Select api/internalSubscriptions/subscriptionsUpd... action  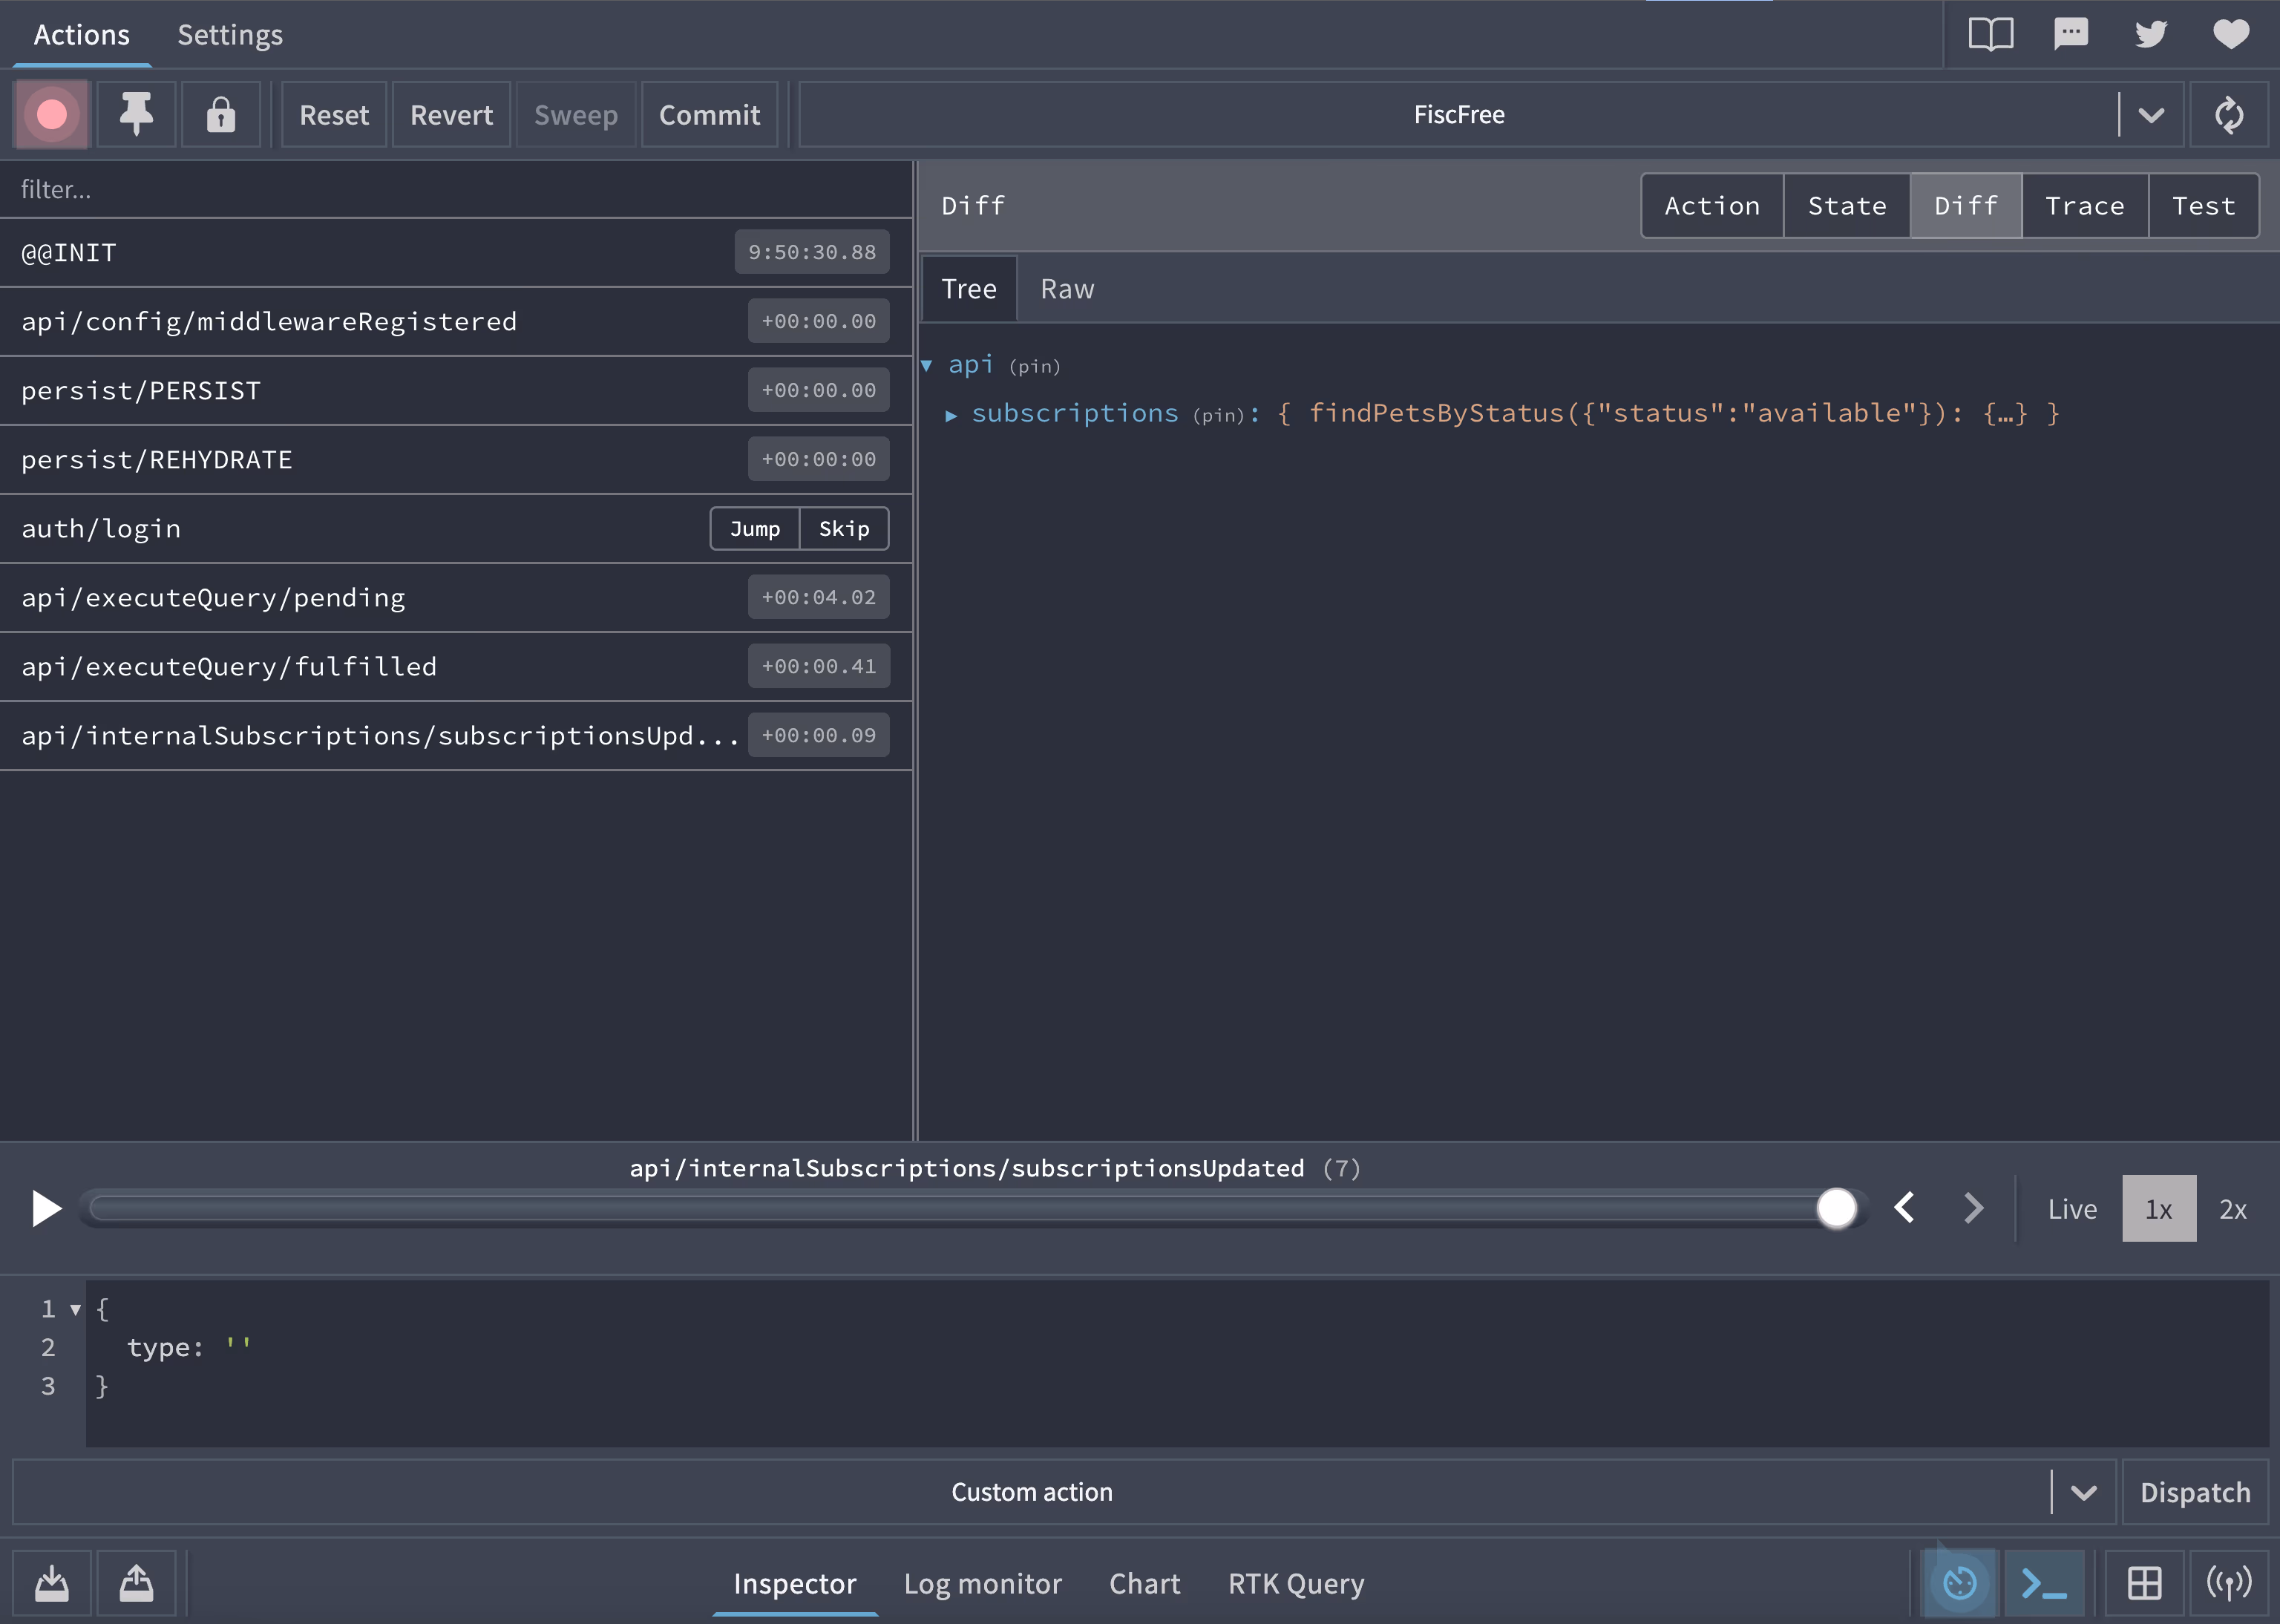456,736
